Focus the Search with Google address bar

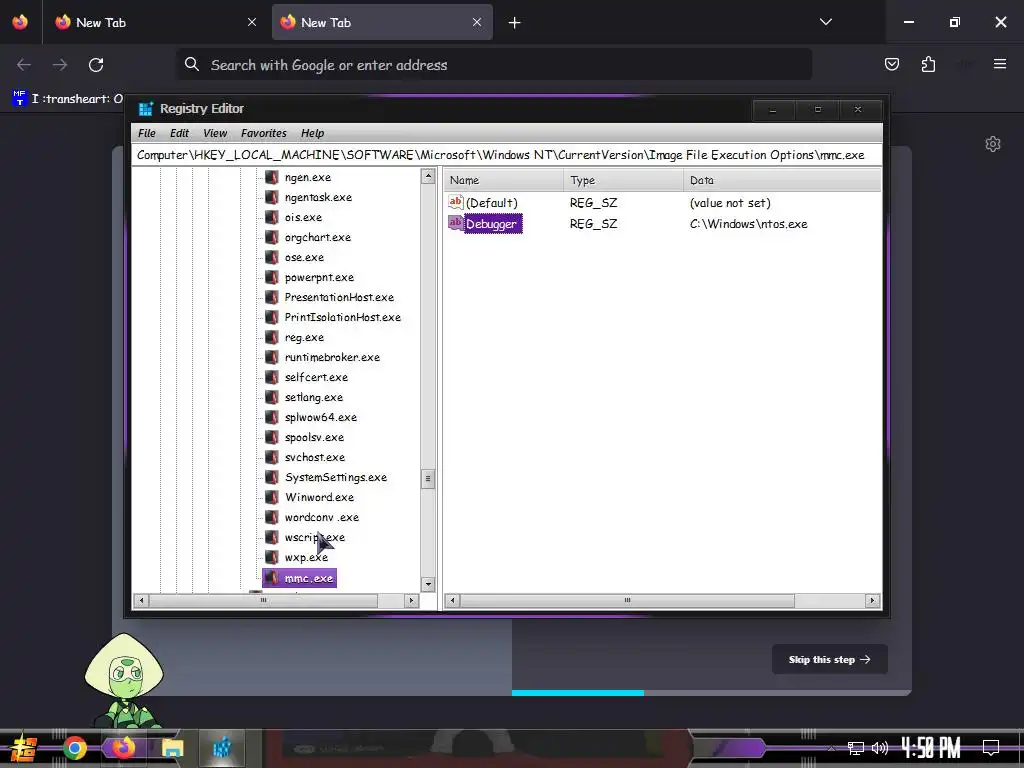point(494,65)
